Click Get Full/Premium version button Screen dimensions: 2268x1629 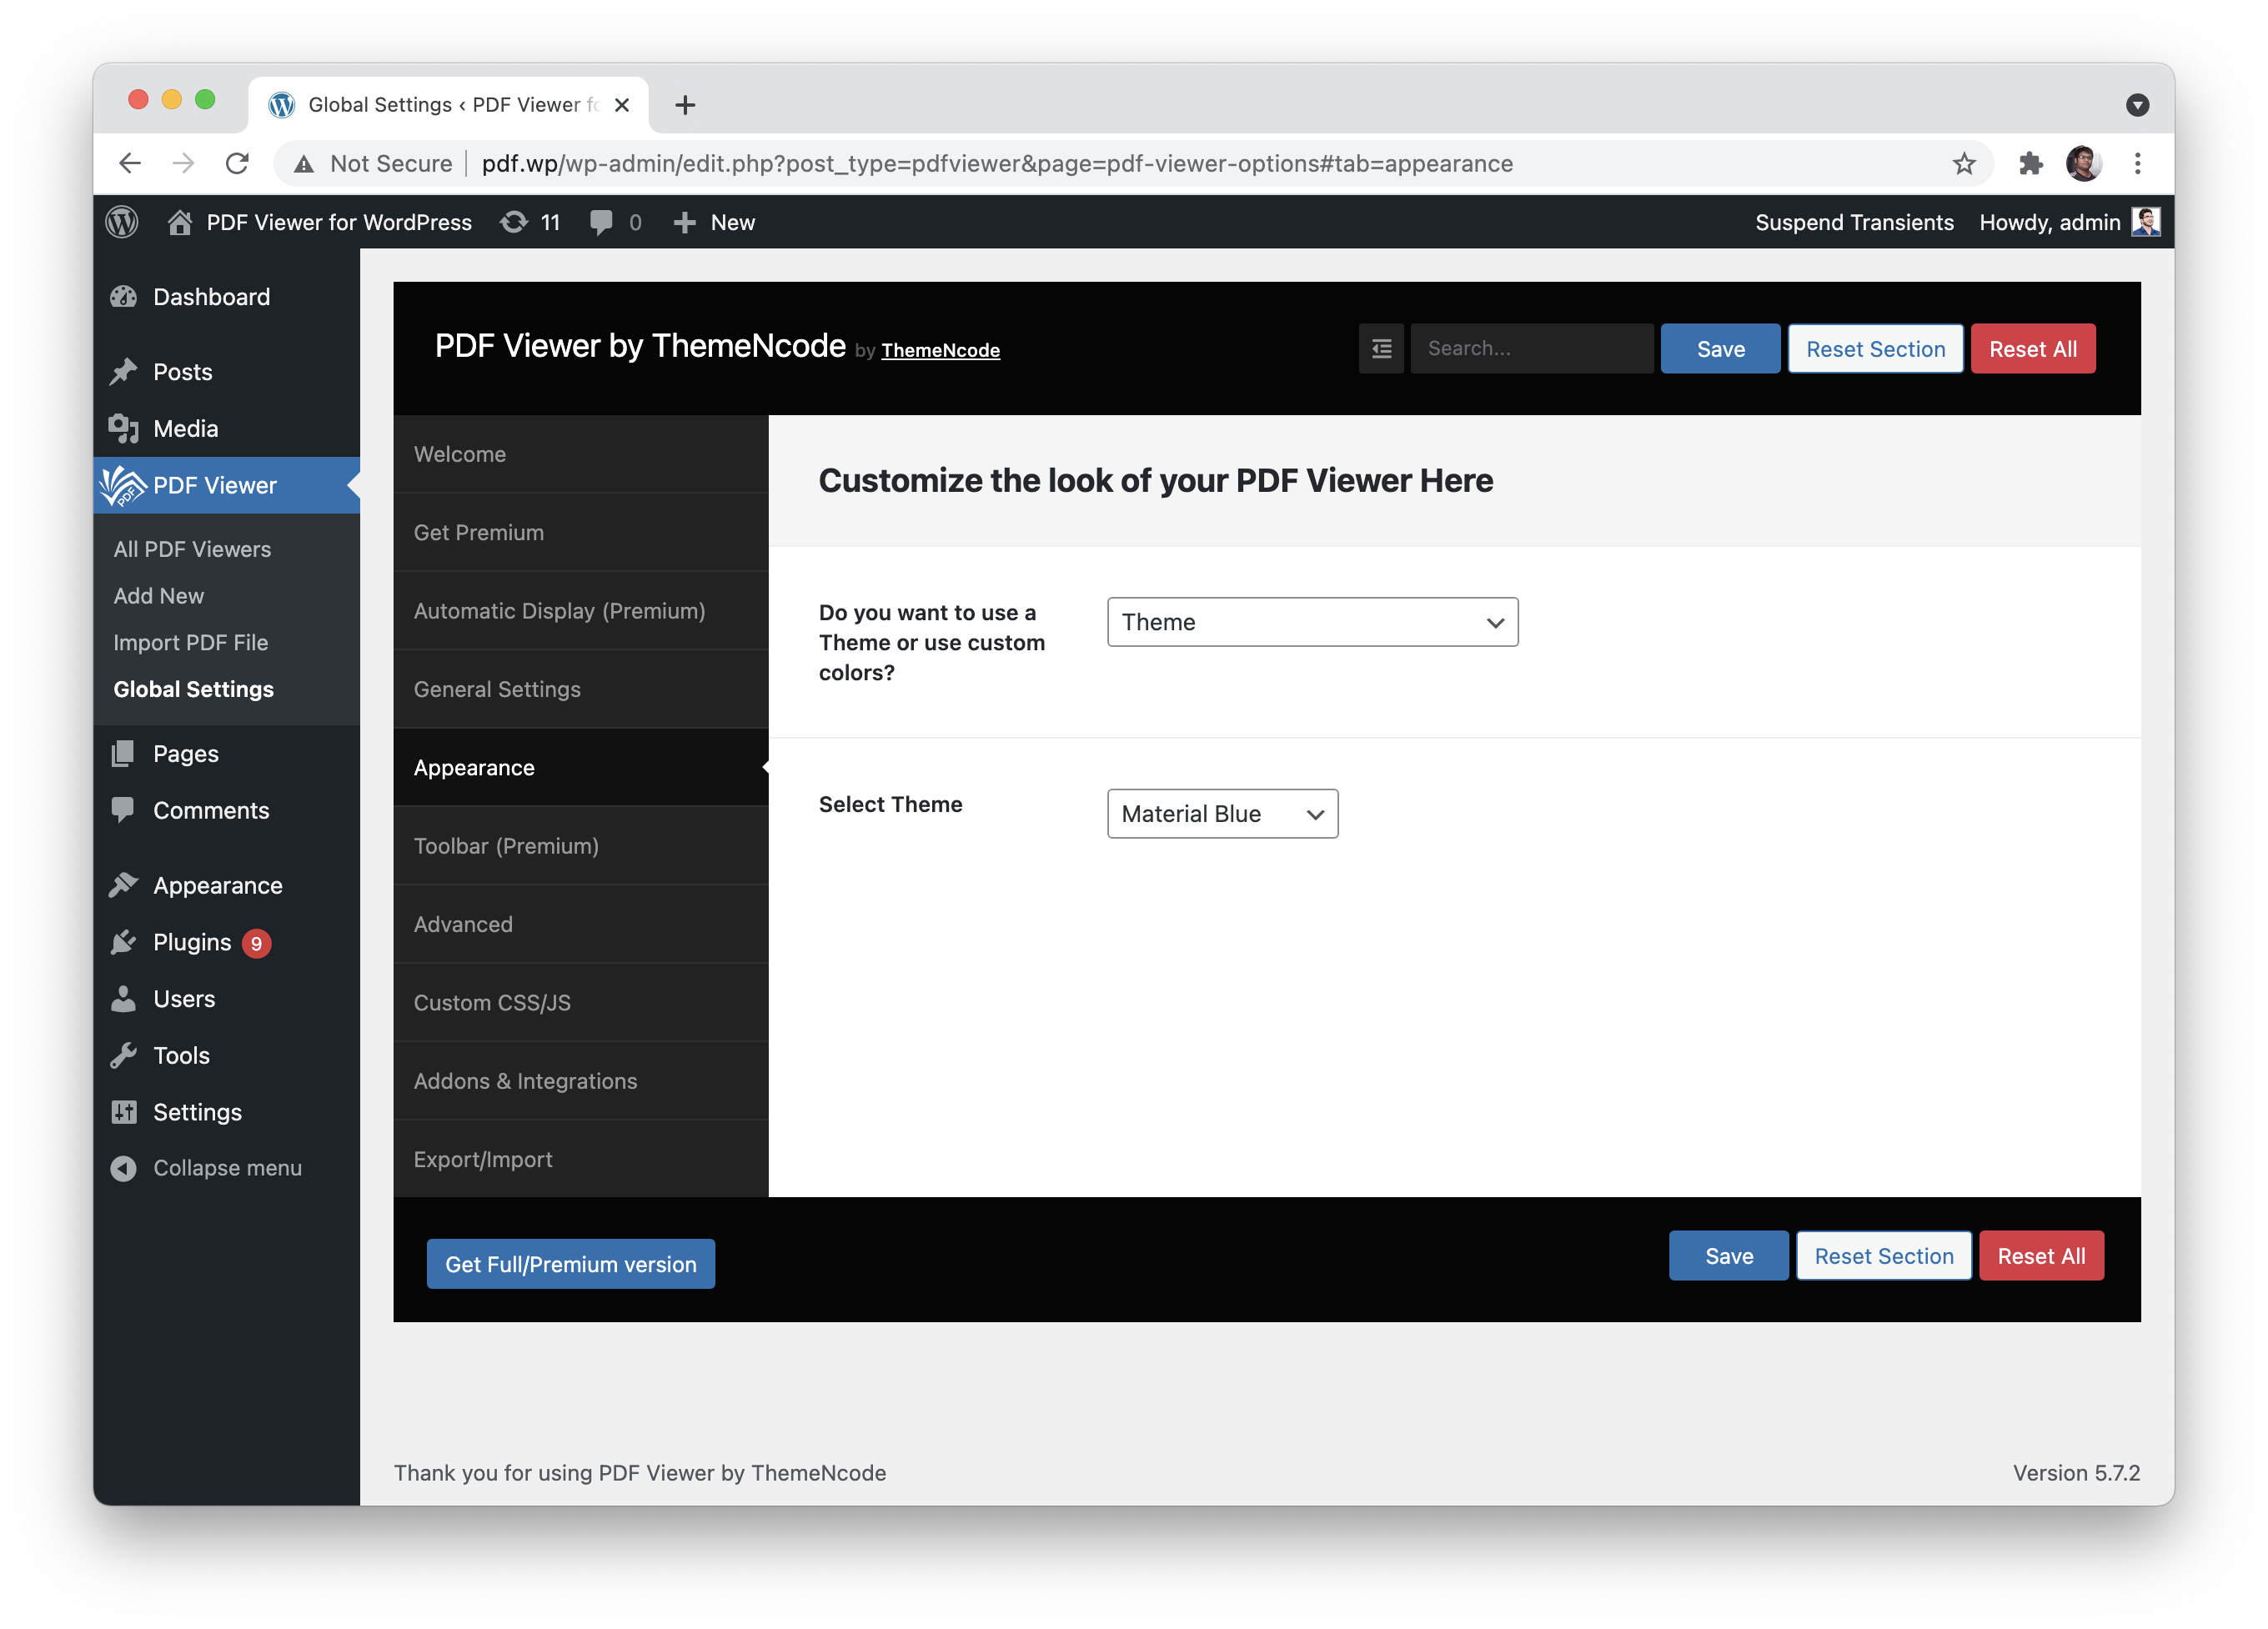point(570,1264)
